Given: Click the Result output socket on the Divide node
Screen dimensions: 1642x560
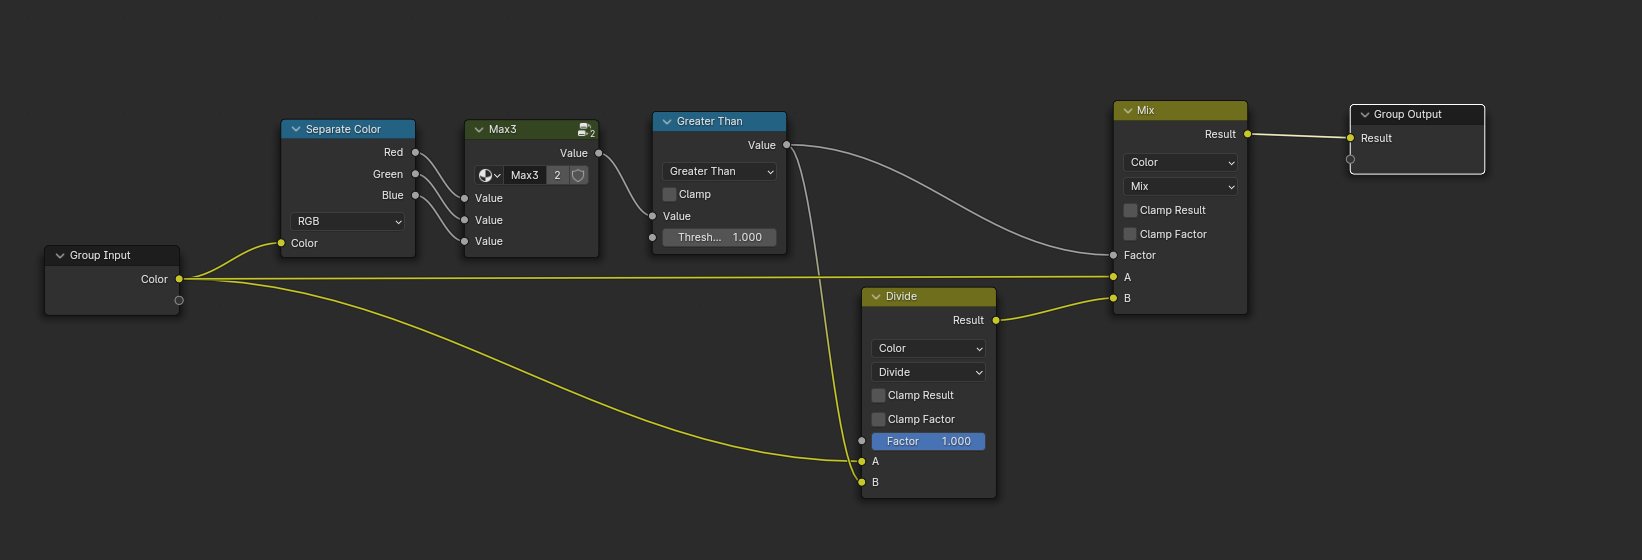Looking at the screenshot, I should [996, 320].
